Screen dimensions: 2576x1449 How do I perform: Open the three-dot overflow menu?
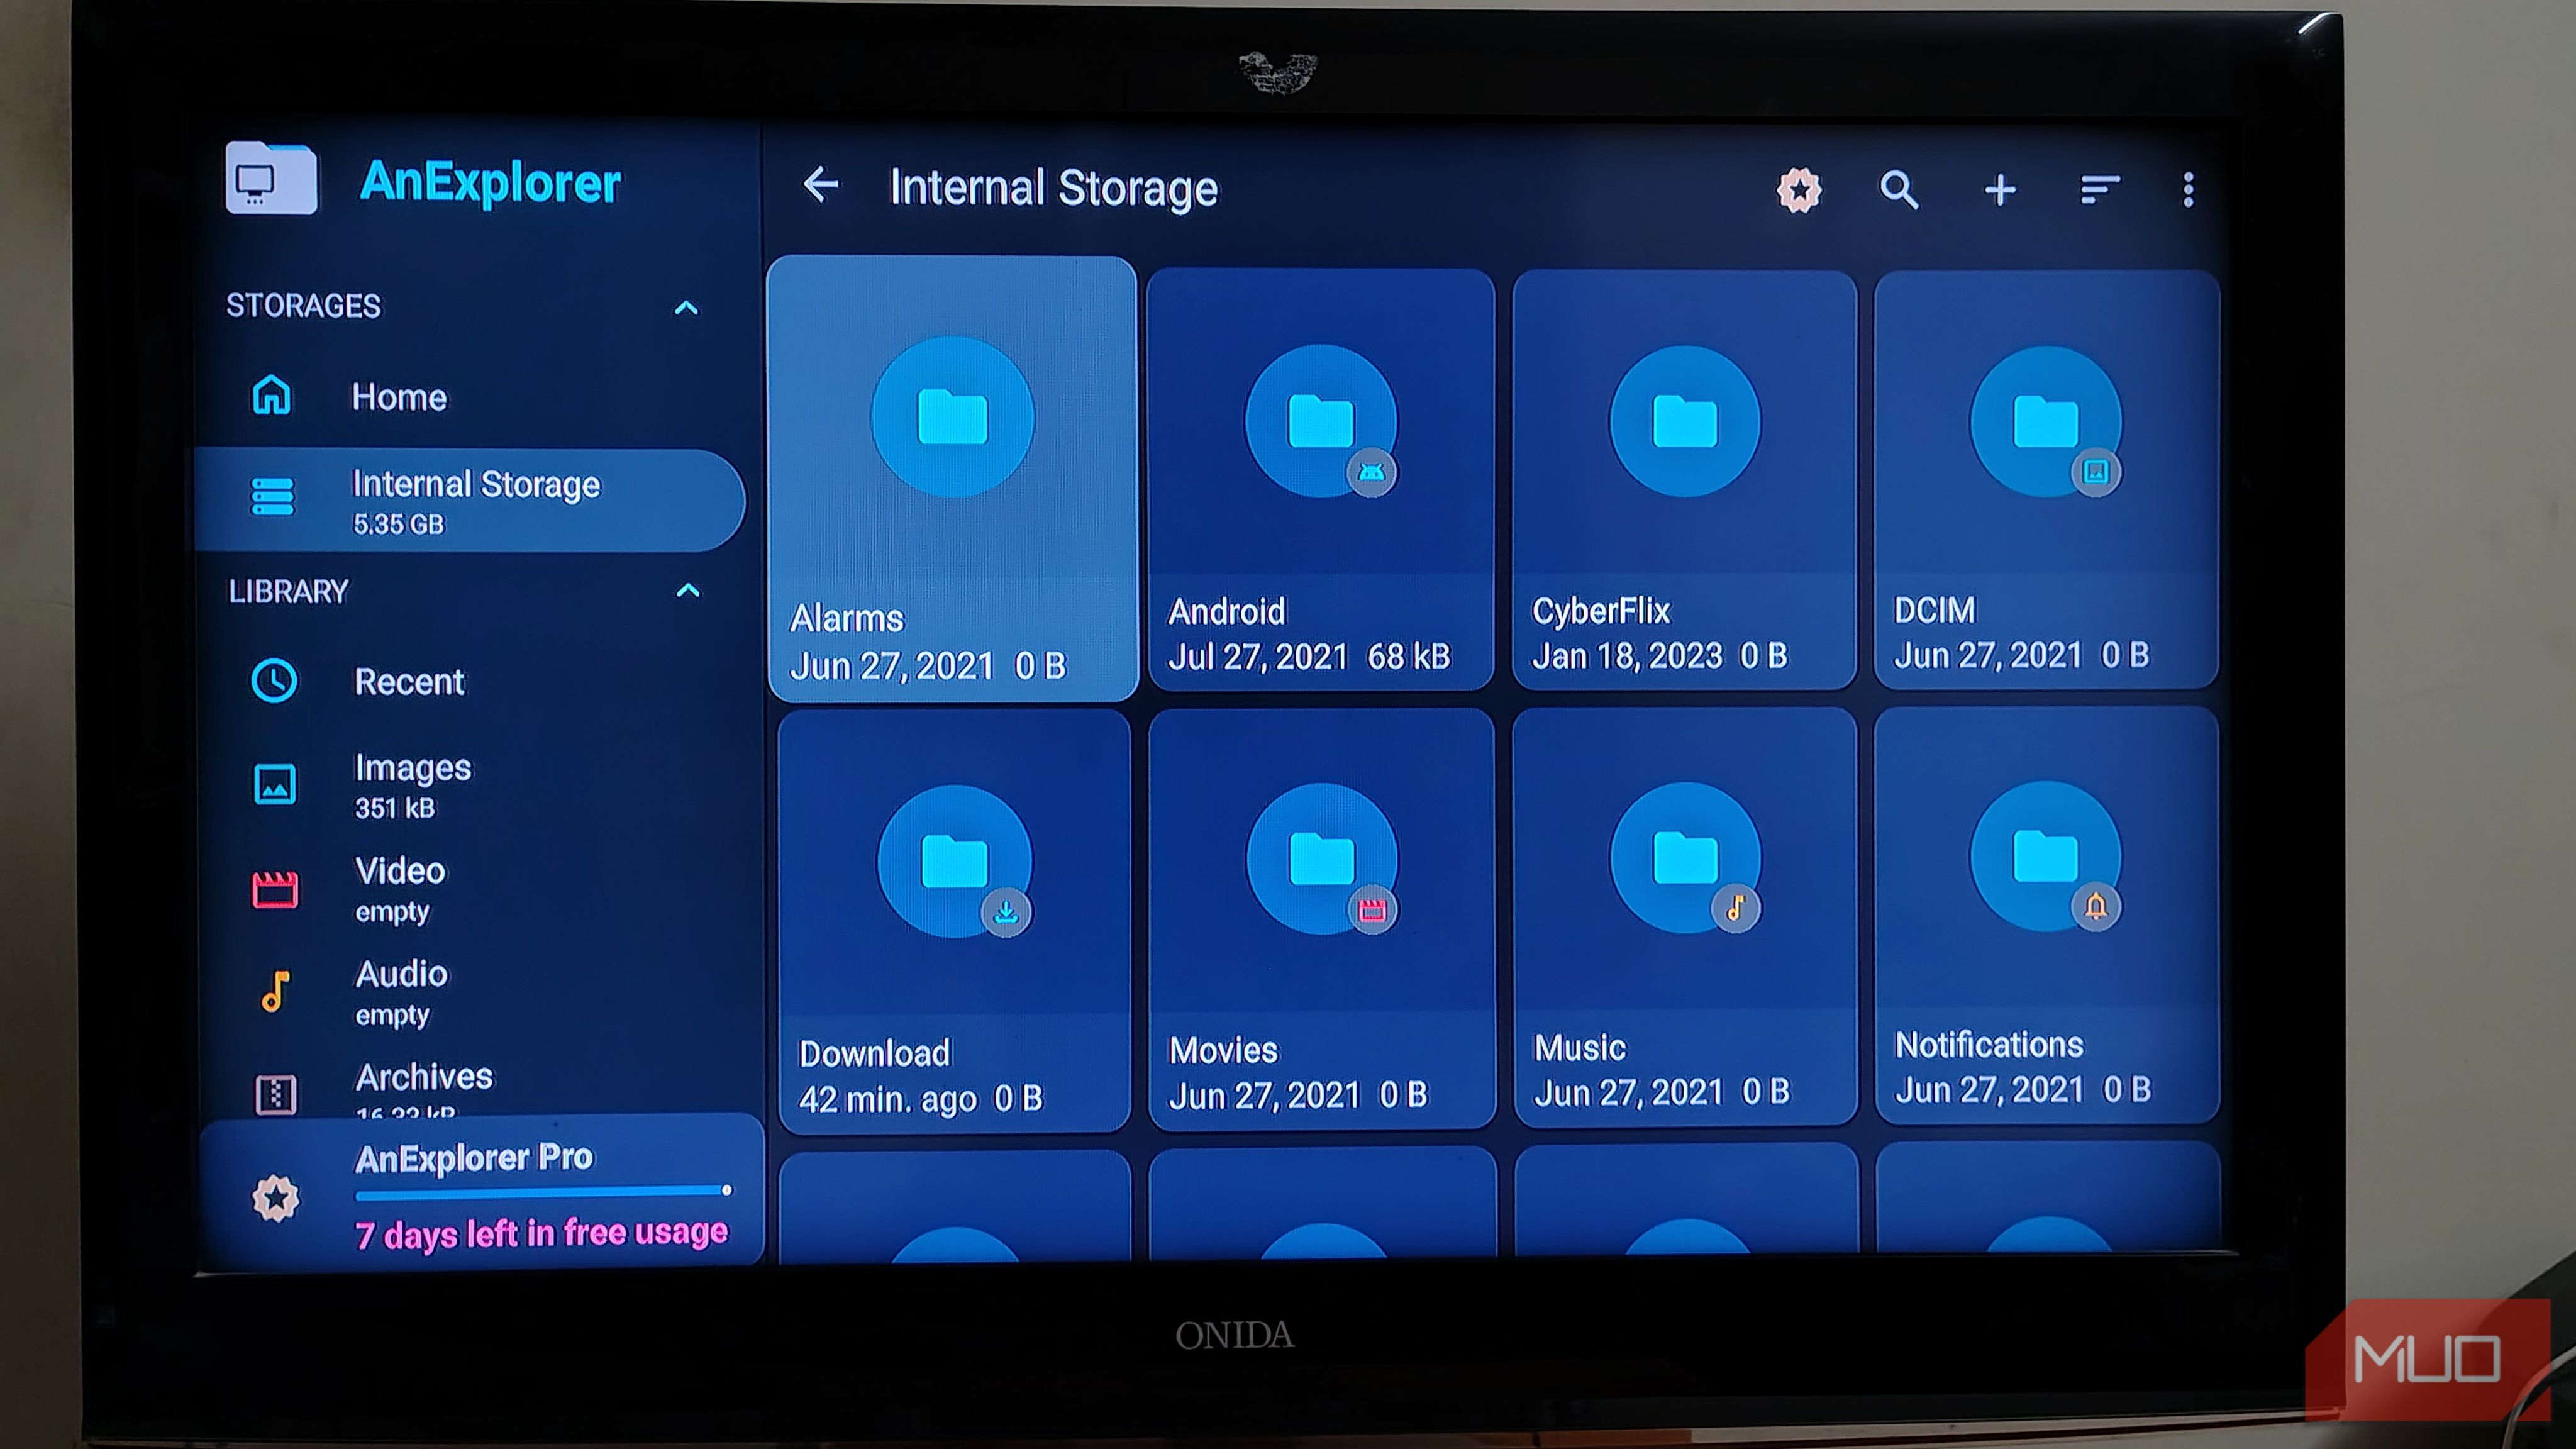(2188, 189)
